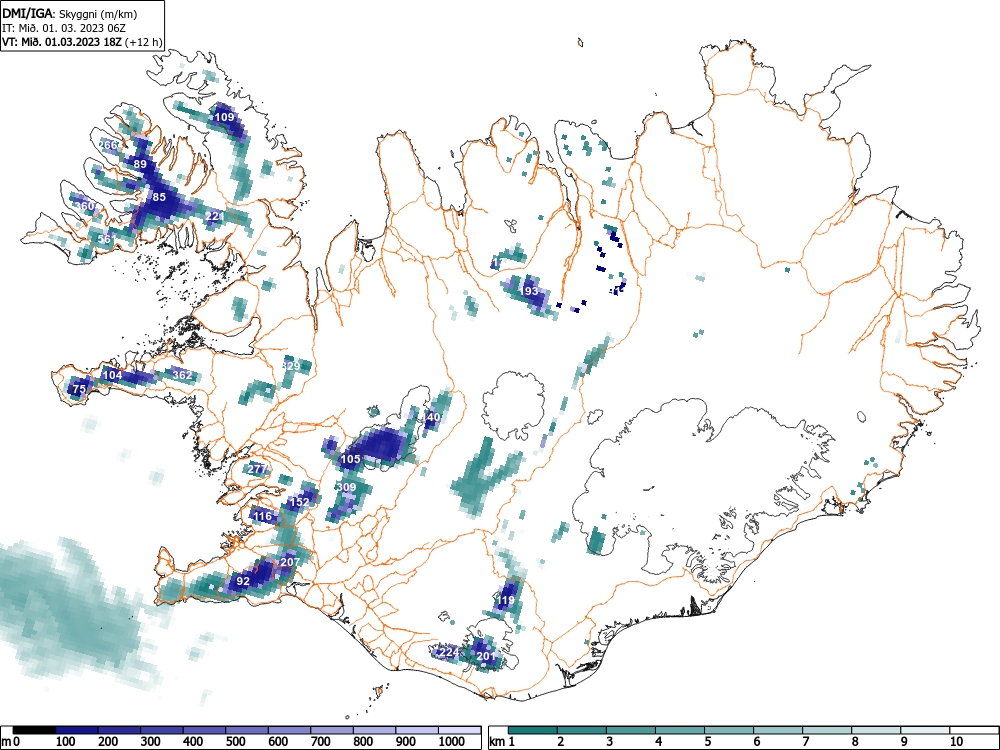
Task: Click the map label reading 89
Action: [x=140, y=164]
